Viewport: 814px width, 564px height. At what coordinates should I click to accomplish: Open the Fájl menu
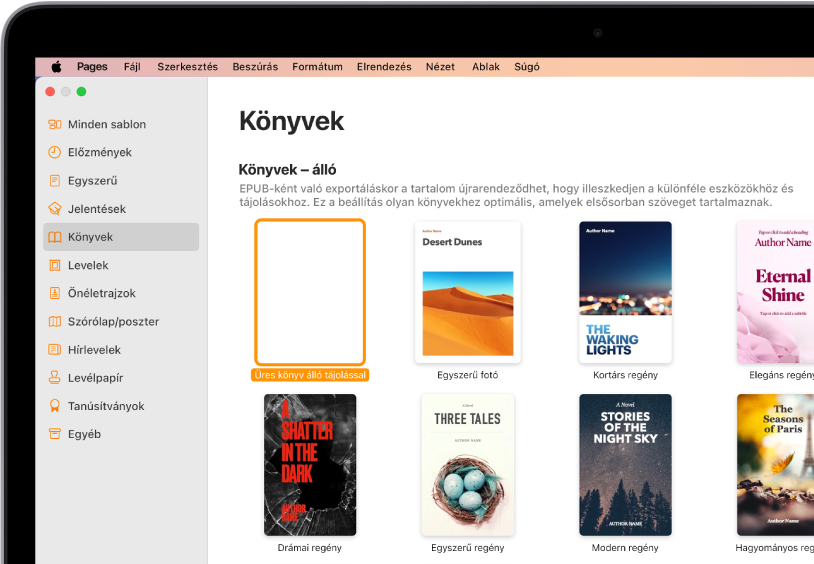point(132,66)
